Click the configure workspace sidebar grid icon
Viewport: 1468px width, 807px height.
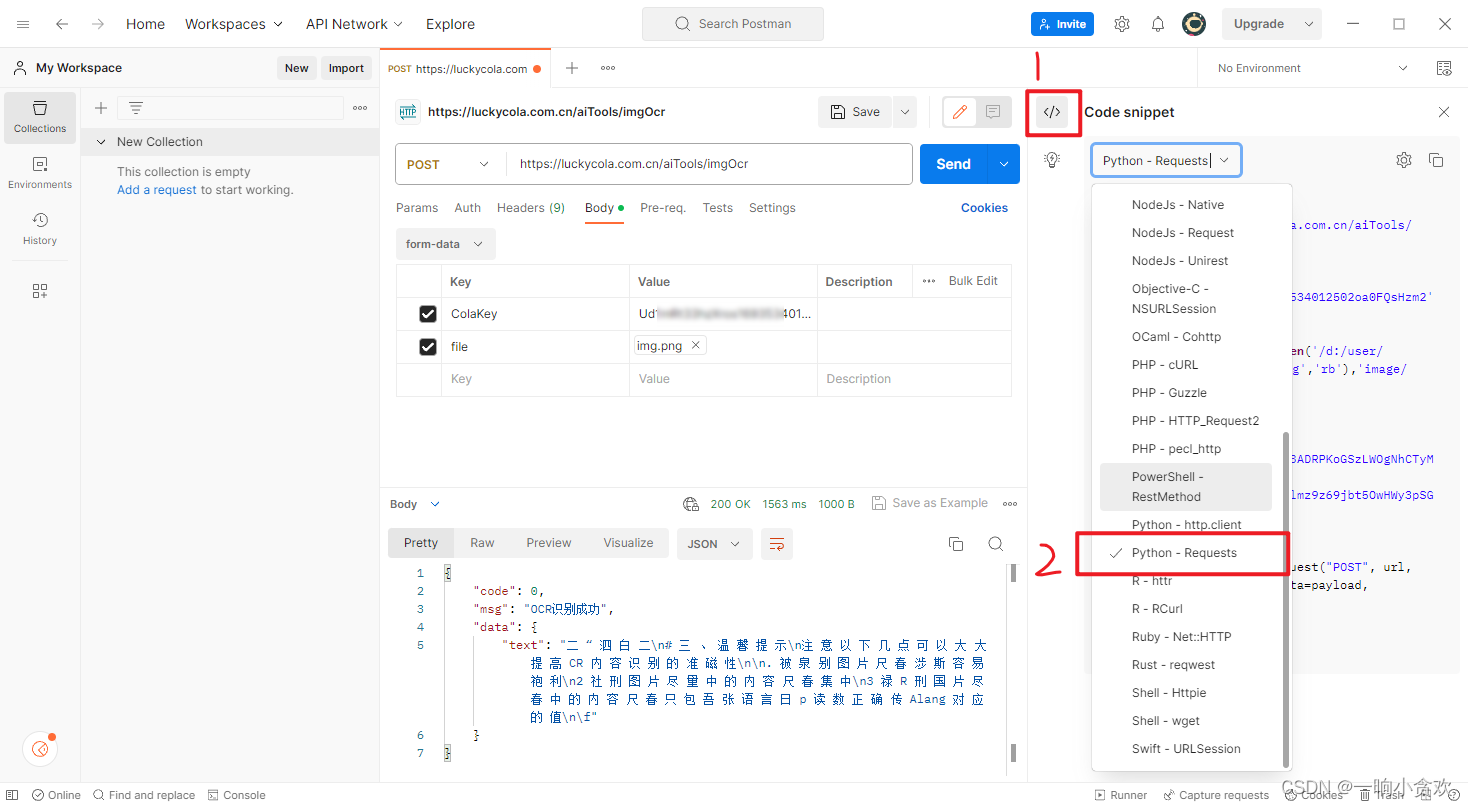(40, 291)
